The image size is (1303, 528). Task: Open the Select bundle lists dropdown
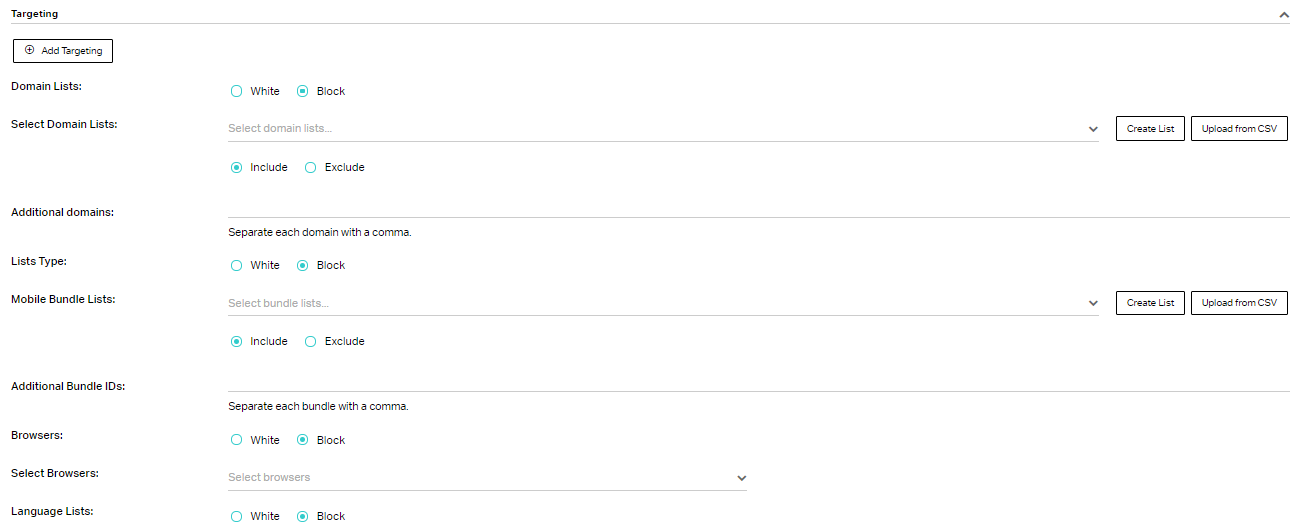pyautogui.click(x=663, y=303)
